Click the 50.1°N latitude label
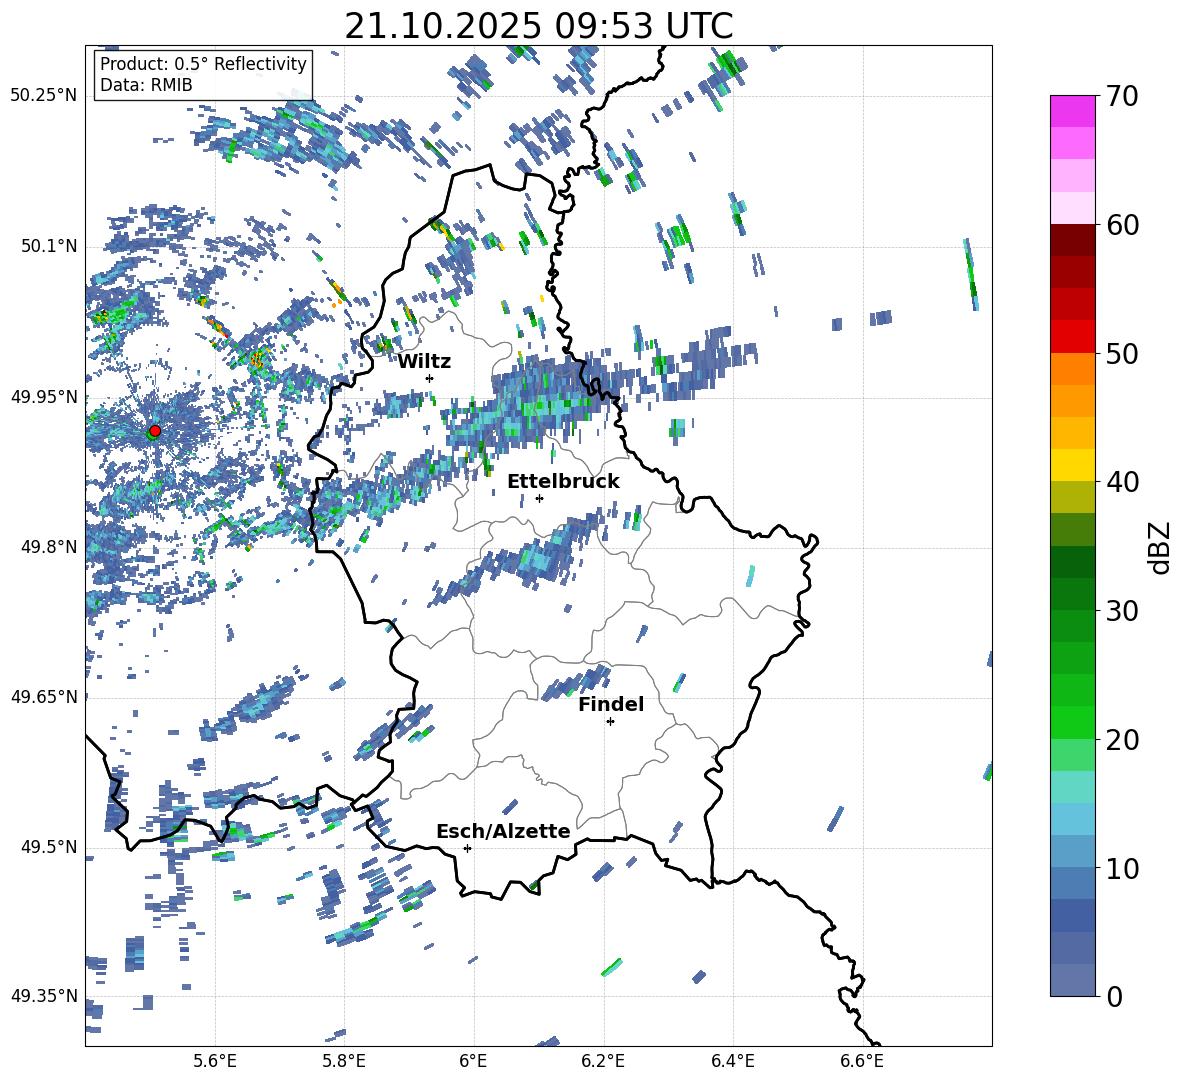The width and height of the screenshot is (1184, 1081). click(x=48, y=246)
